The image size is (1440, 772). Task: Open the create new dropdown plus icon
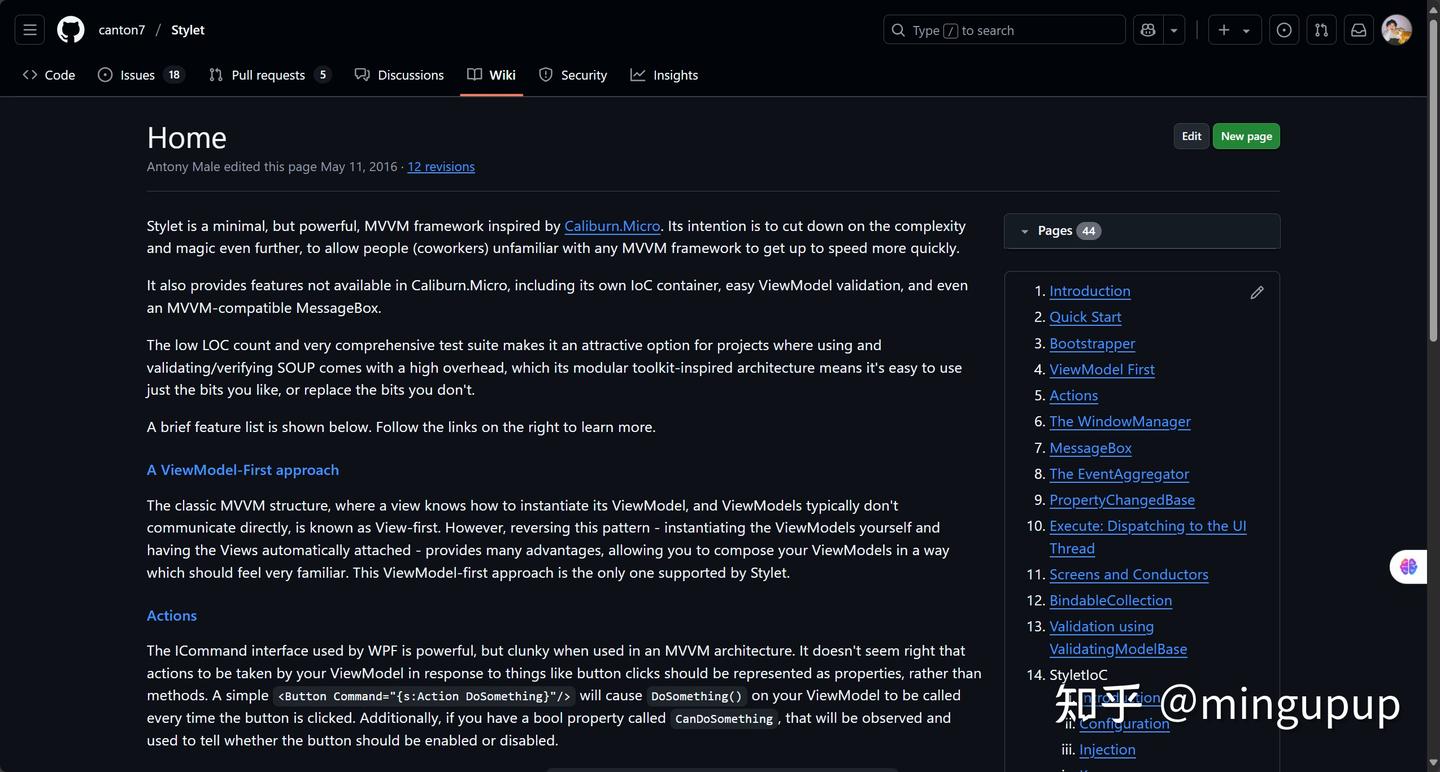pos(1223,29)
